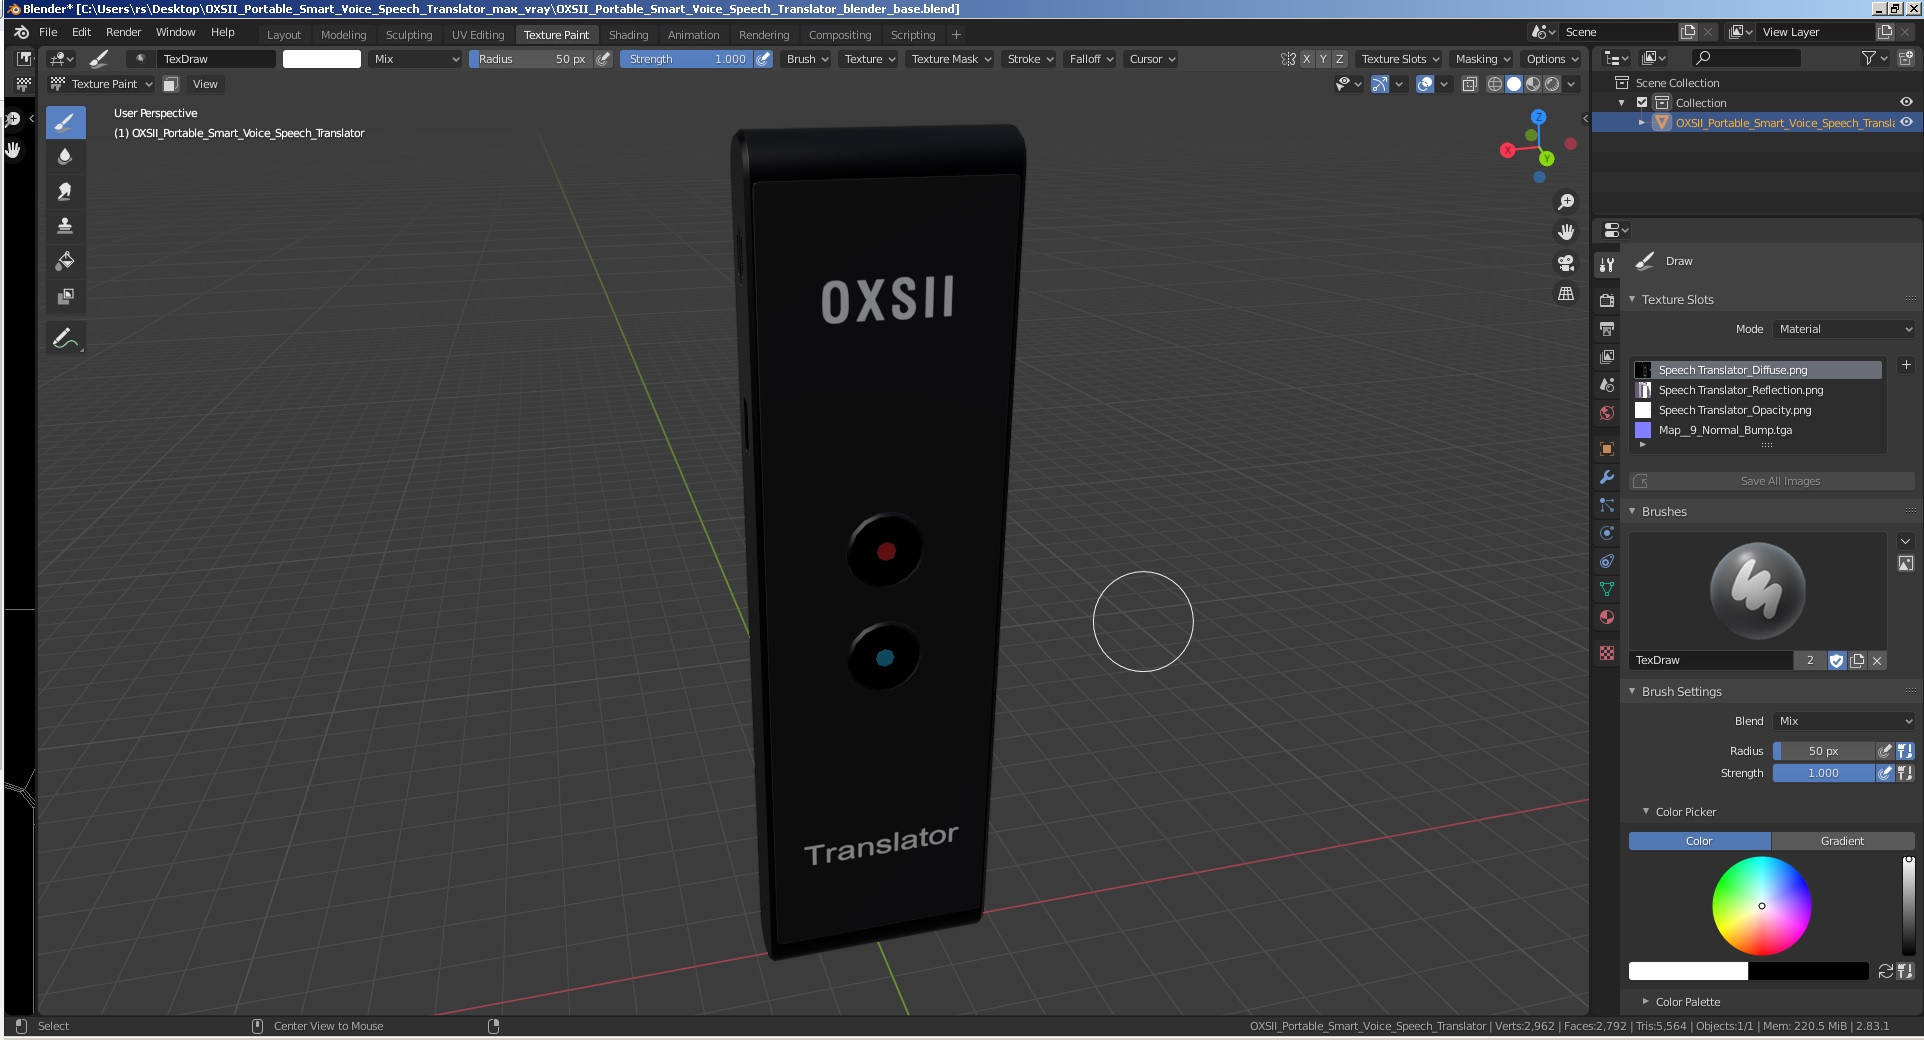Switch perspective/orthographic grid icon
1924x1040 pixels.
[1566, 294]
